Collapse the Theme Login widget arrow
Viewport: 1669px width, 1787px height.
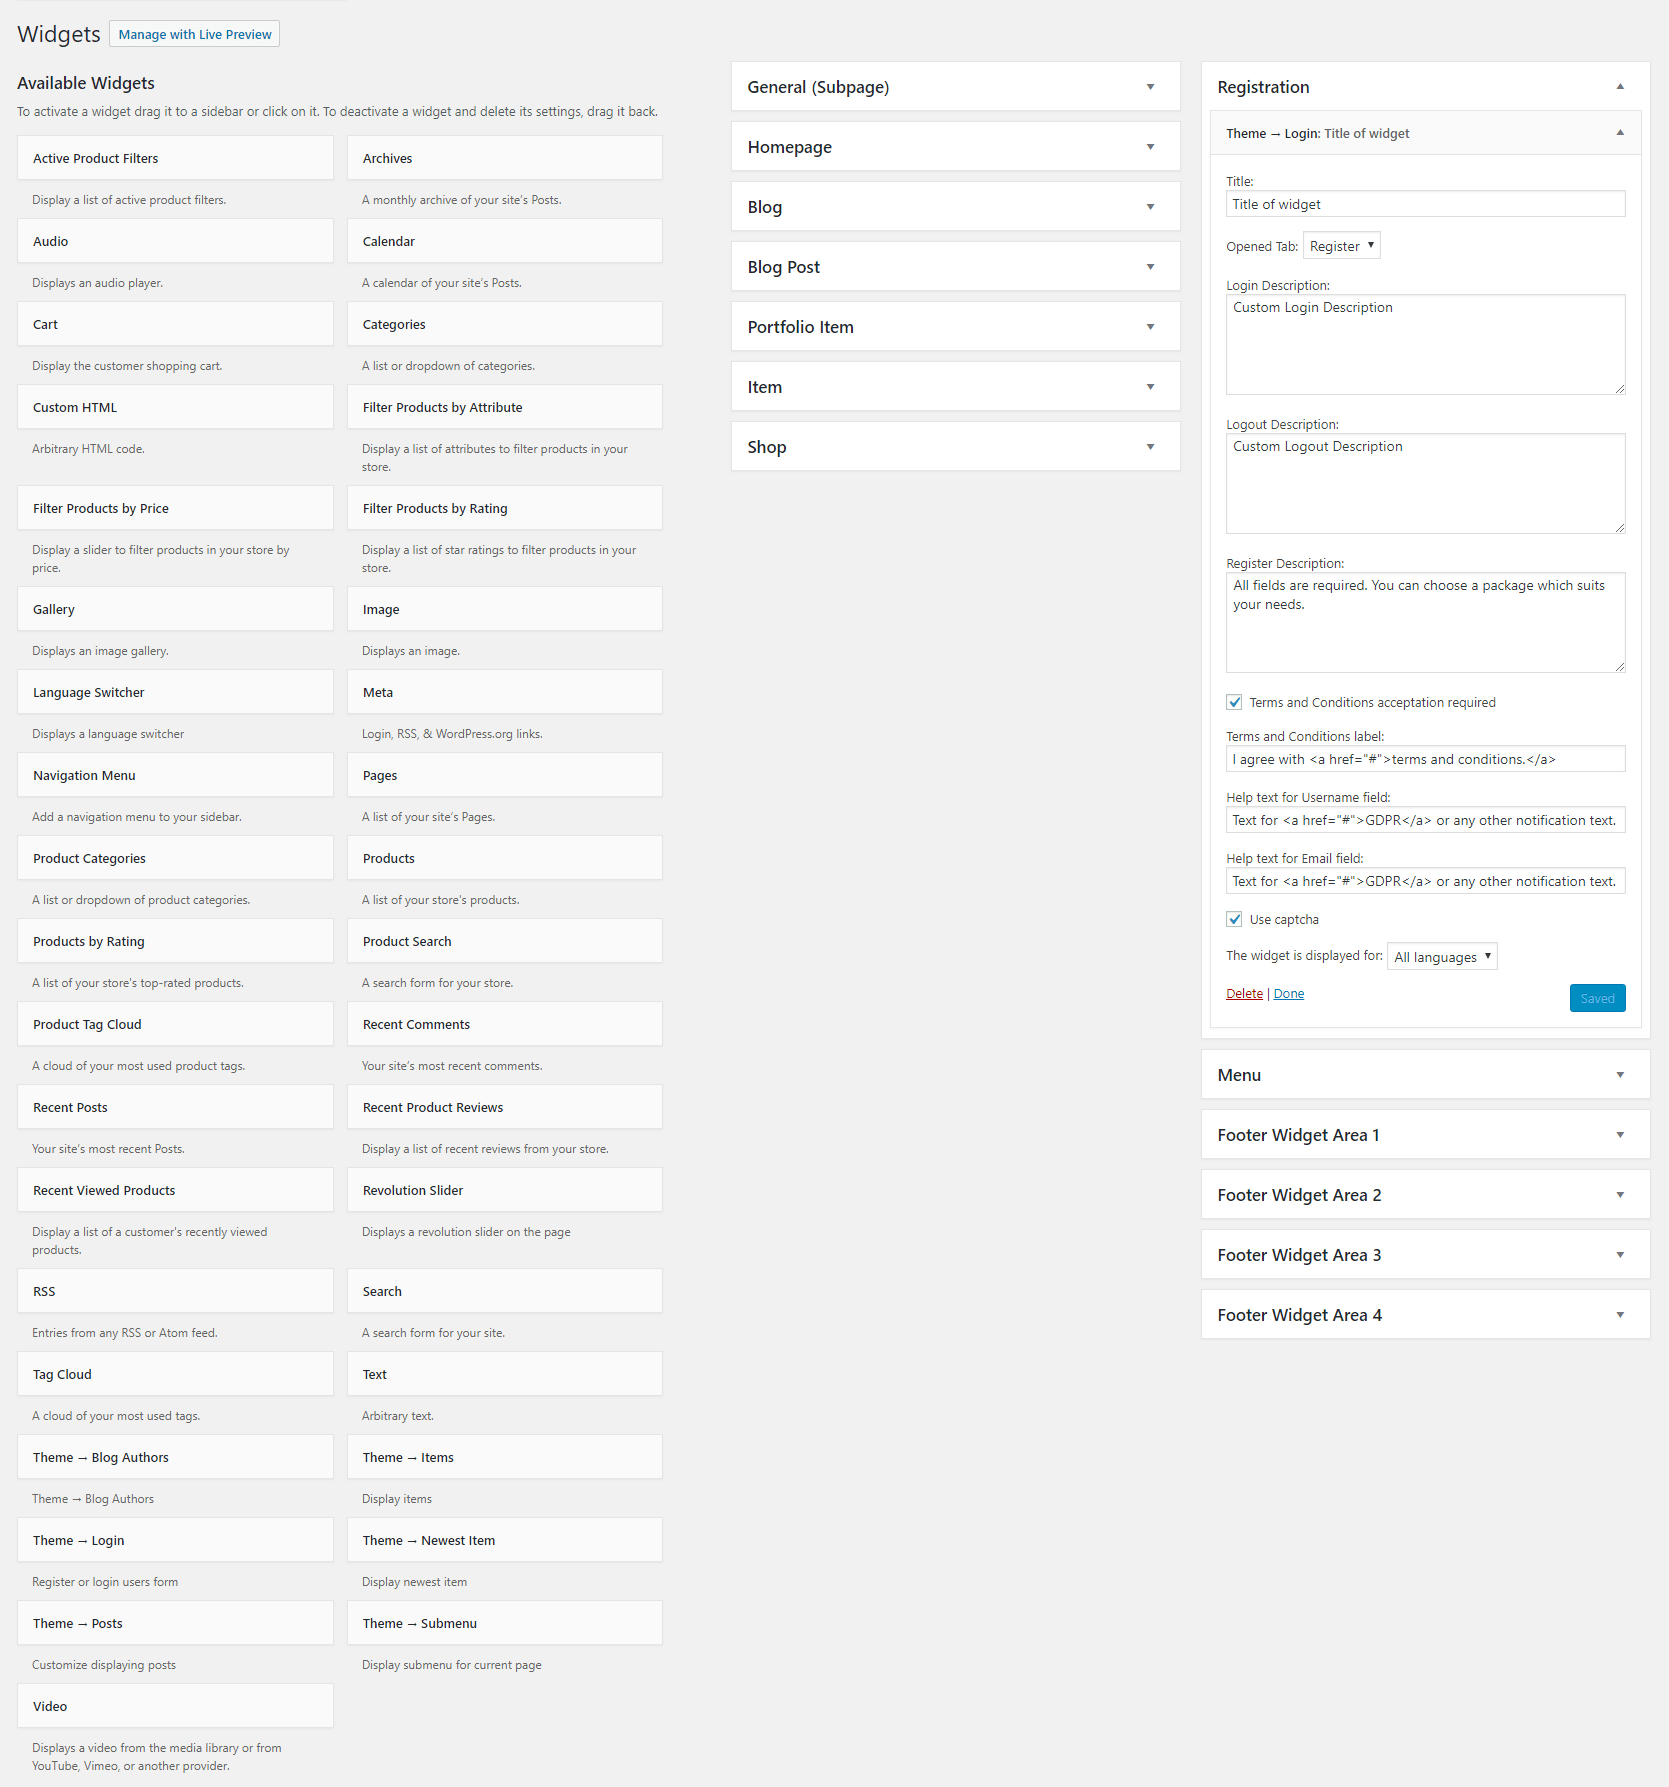click(x=1620, y=133)
